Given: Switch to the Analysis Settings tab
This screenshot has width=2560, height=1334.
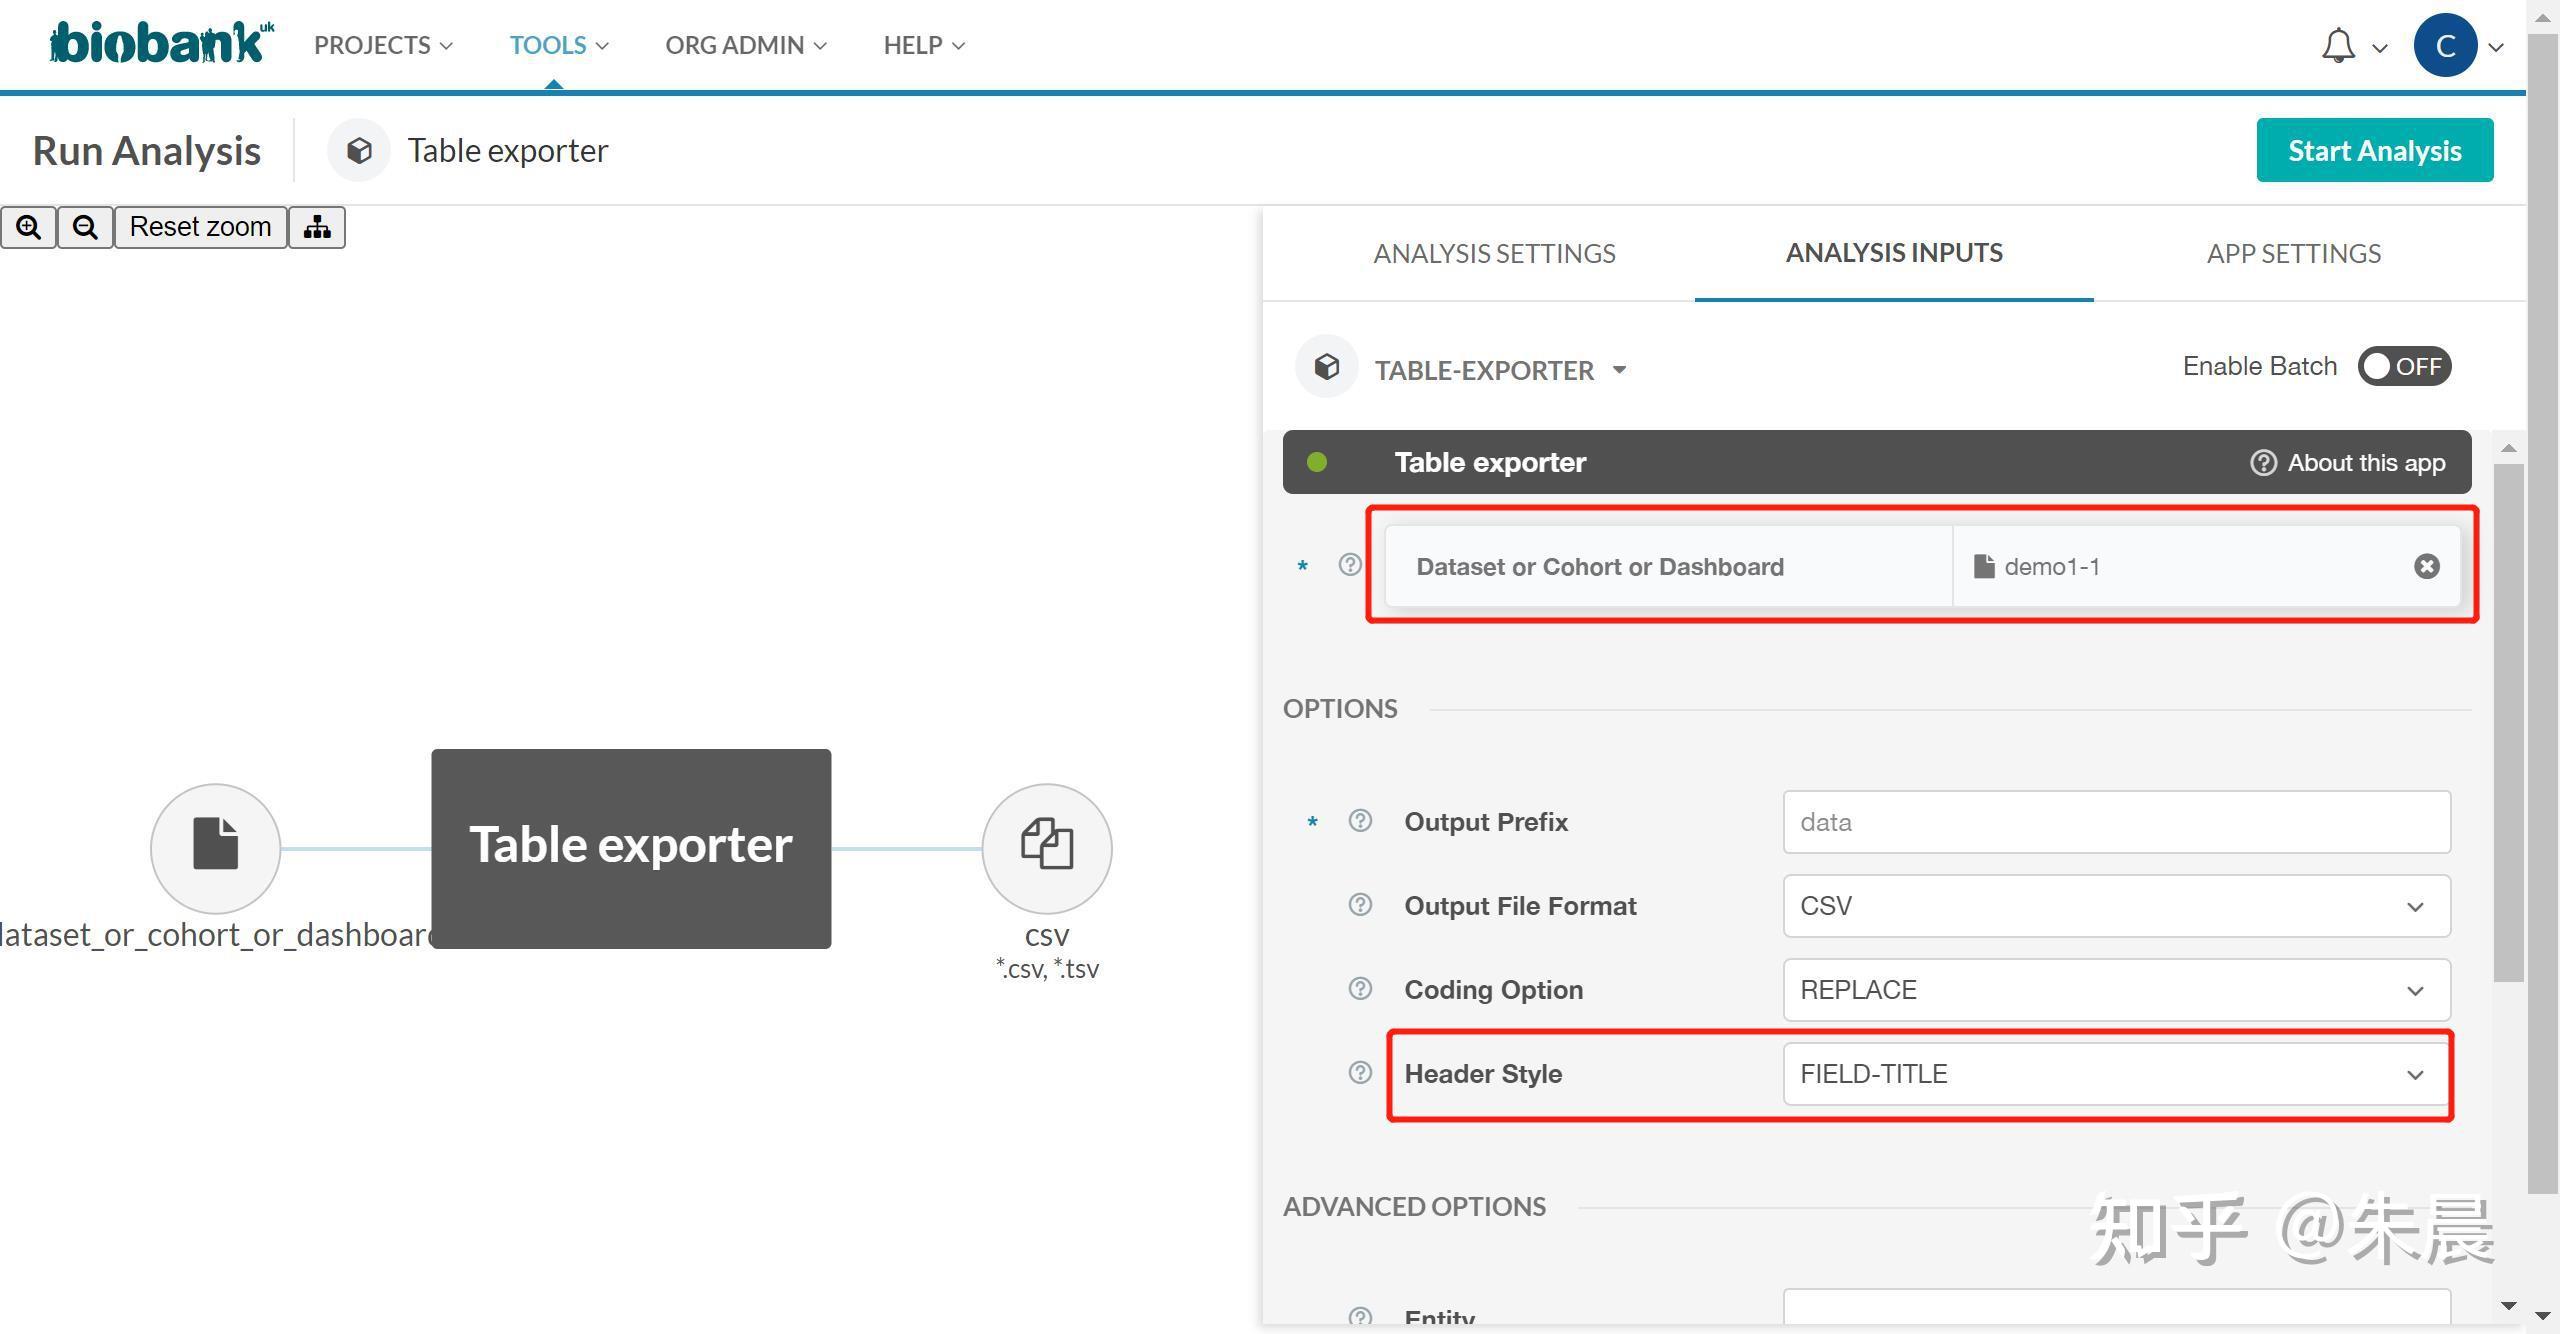Looking at the screenshot, I should pyautogui.click(x=1494, y=253).
